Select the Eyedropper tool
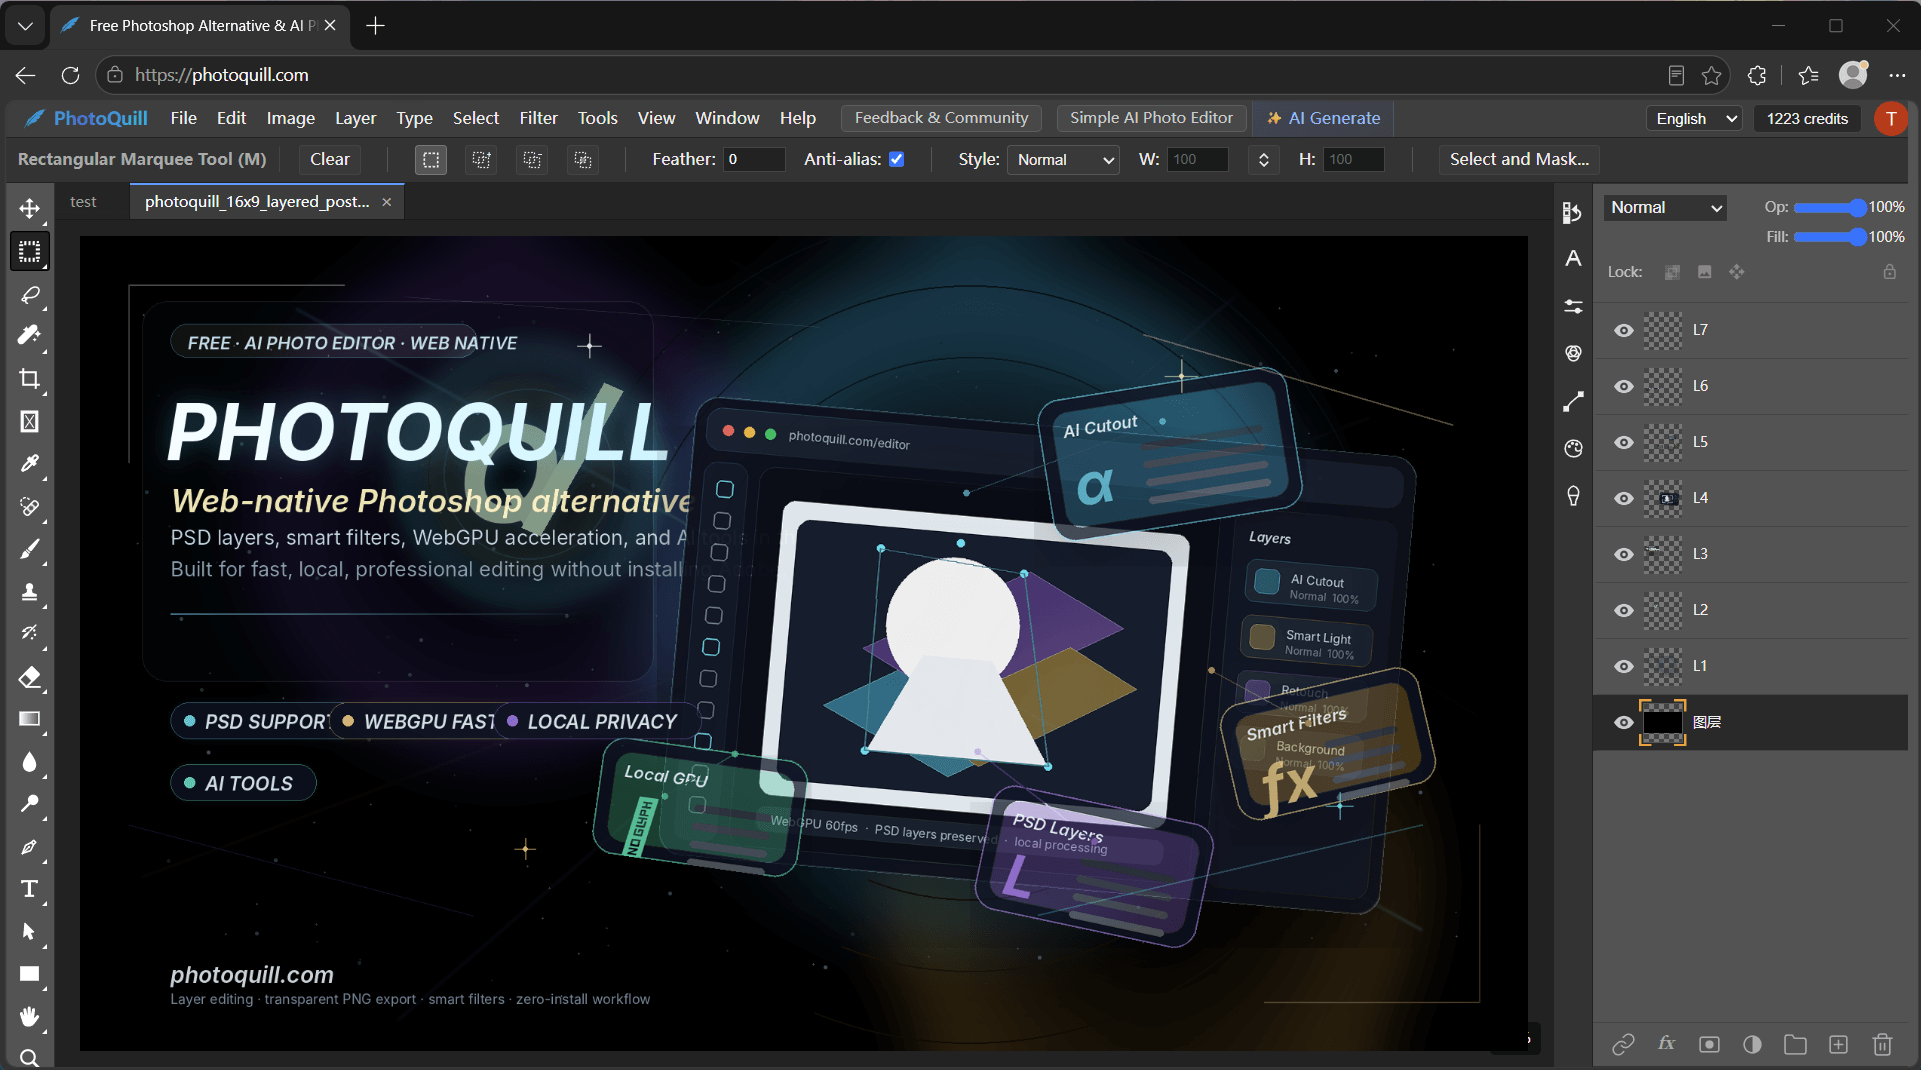 click(x=30, y=464)
